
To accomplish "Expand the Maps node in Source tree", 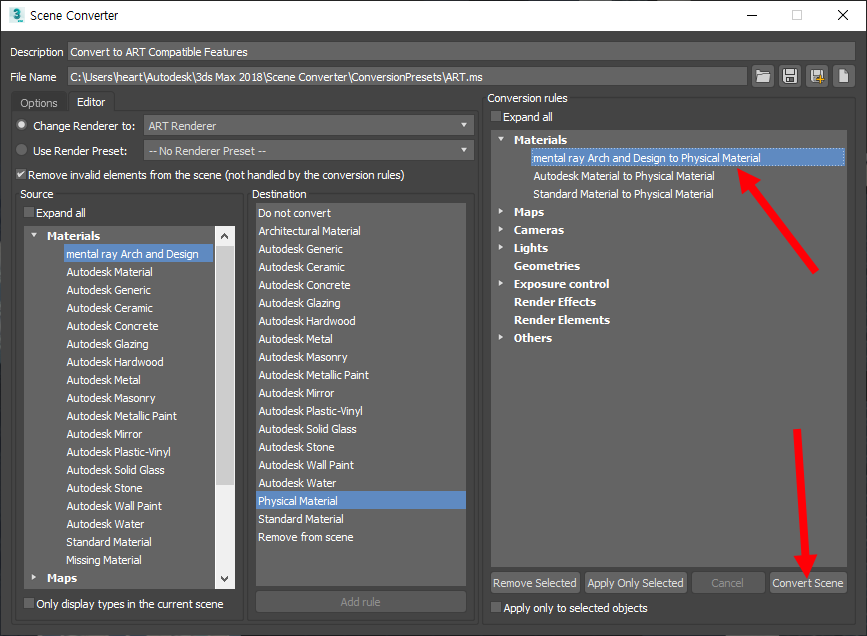I will (34, 577).
